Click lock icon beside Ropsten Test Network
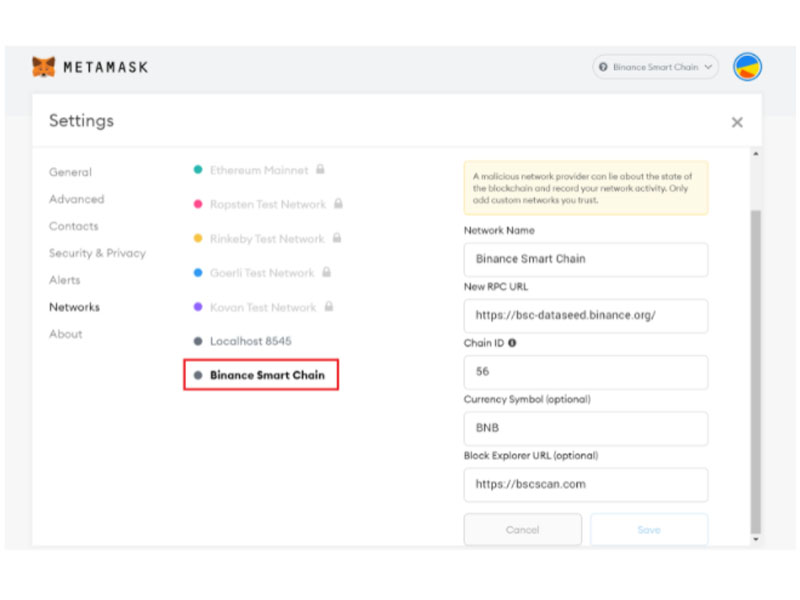 (x=338, y=203)
